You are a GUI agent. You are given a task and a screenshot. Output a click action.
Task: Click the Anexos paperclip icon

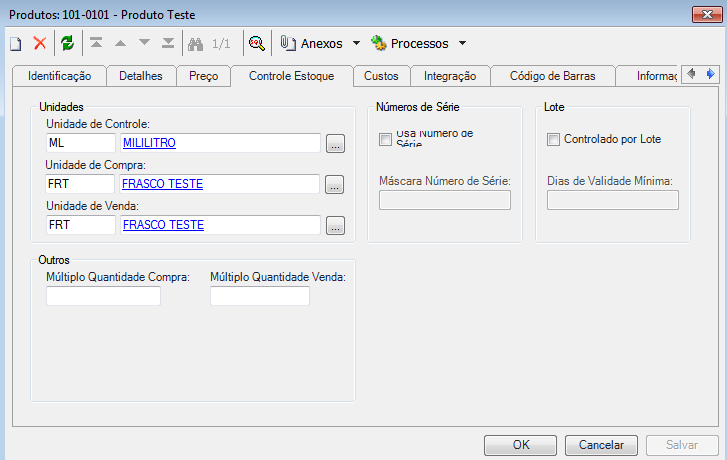click(x=288, y=43)
